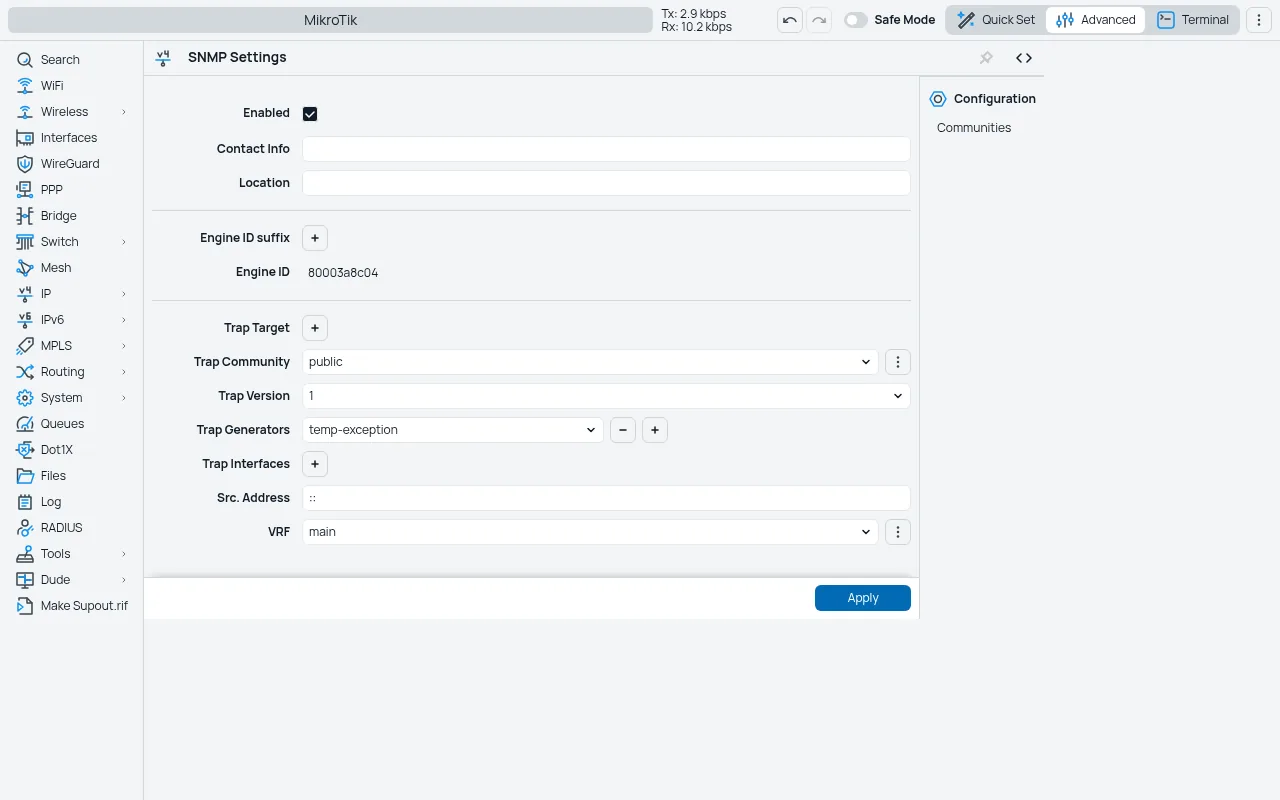
Task: Add a Trap Interfaces entry
Action: [x=315, y=464]
